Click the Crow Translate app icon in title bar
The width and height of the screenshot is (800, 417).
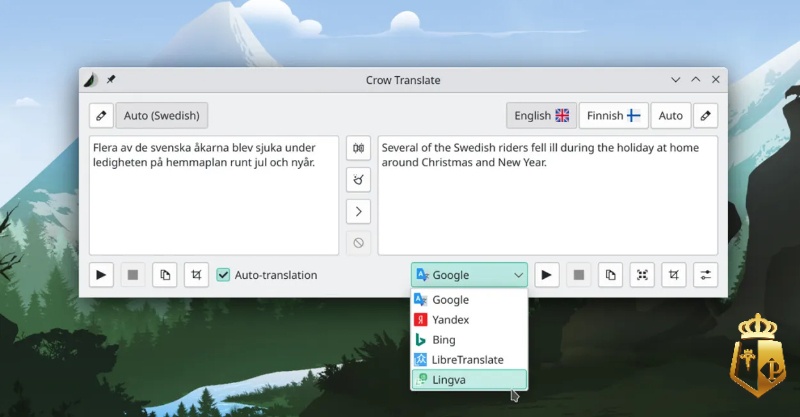[x=91, y=80]
